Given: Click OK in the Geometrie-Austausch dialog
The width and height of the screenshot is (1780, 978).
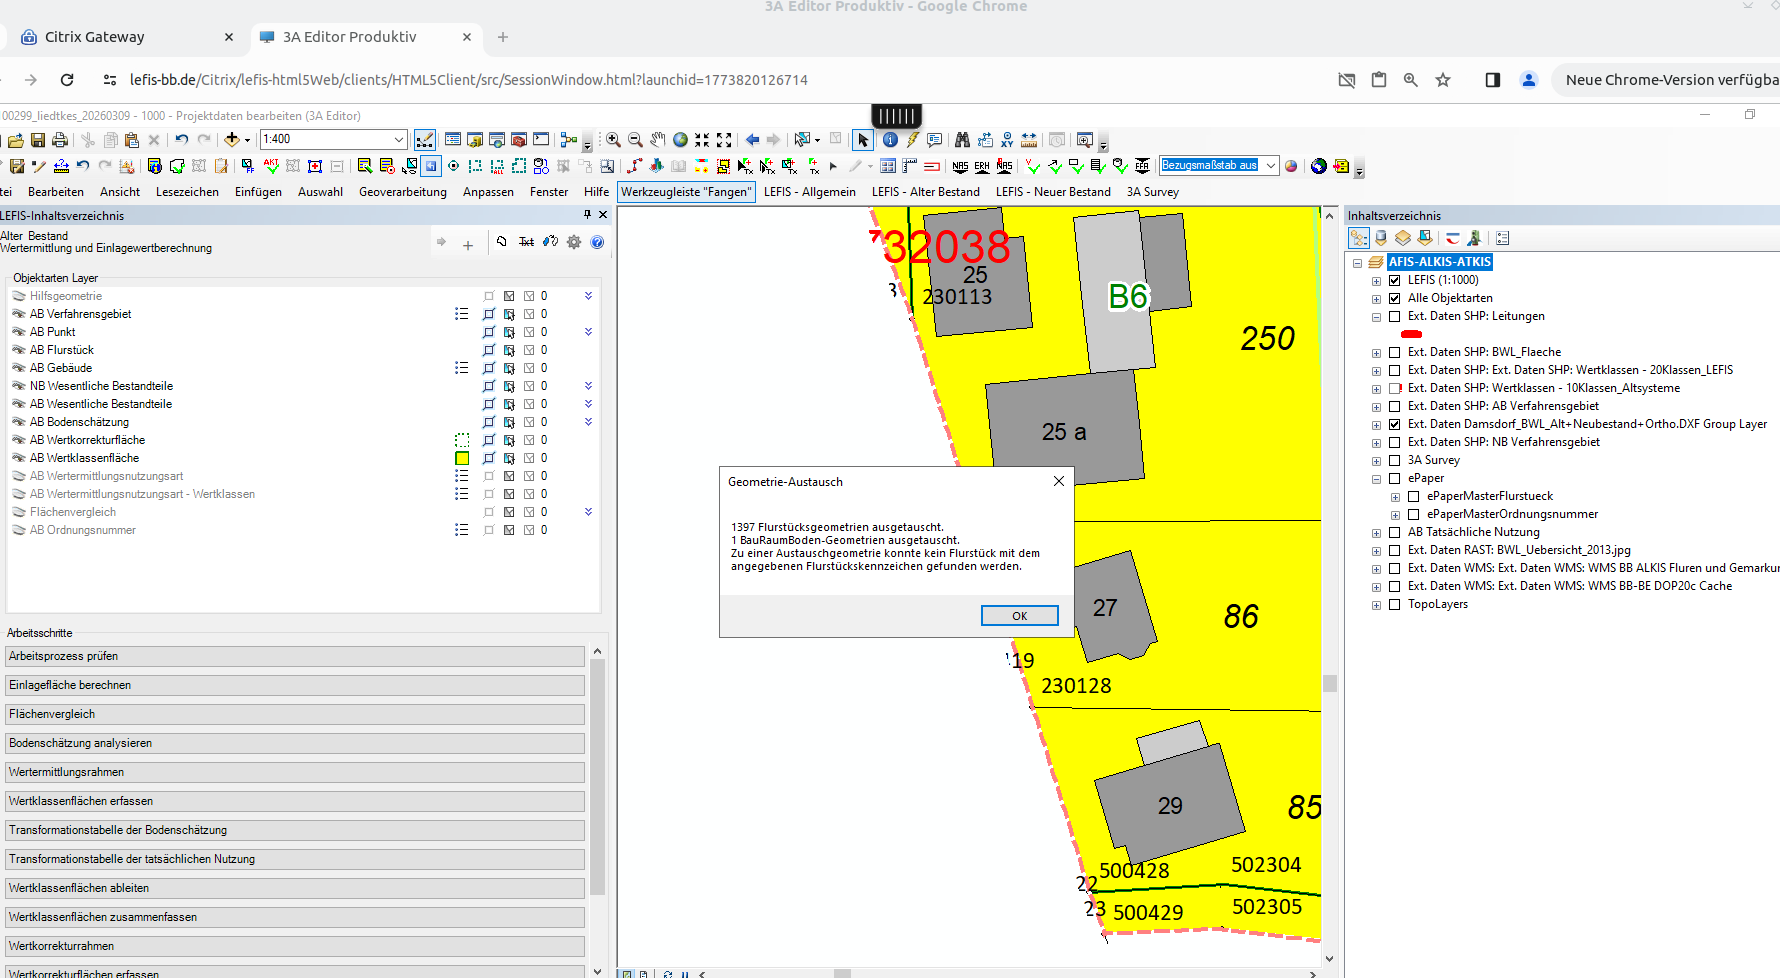Looking at the screenshot, I should [1019, 616].
